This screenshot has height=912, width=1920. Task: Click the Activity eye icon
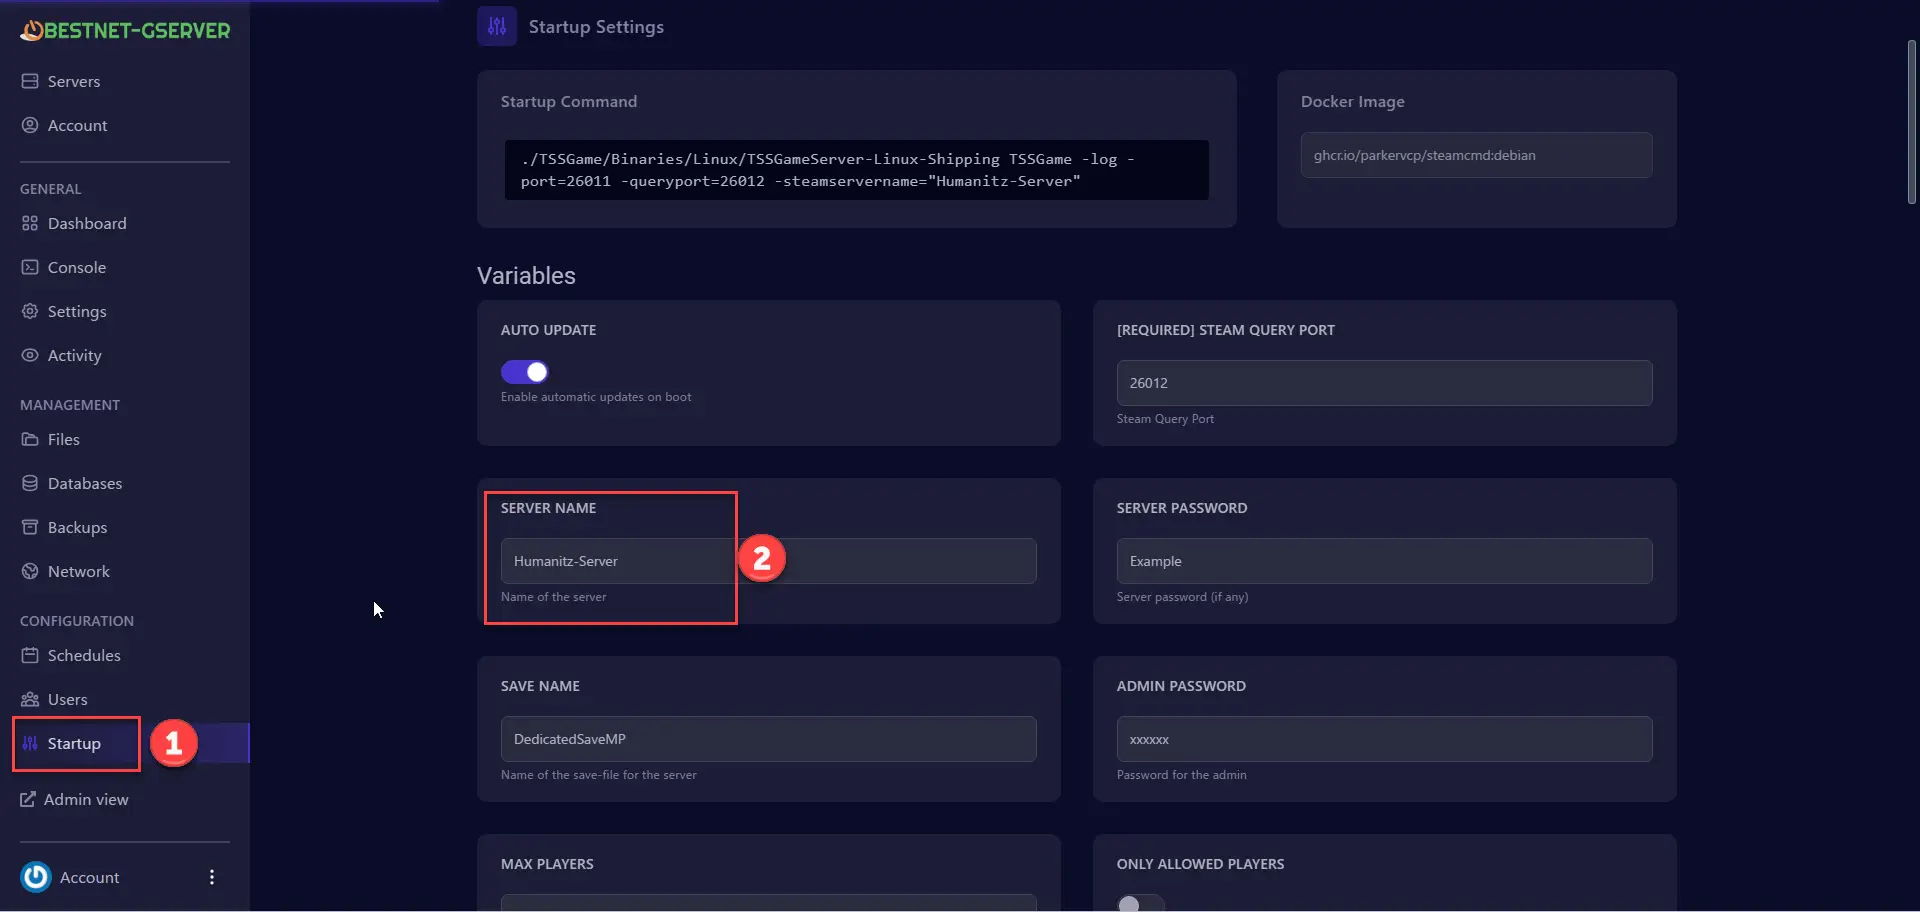pos(30,355)
